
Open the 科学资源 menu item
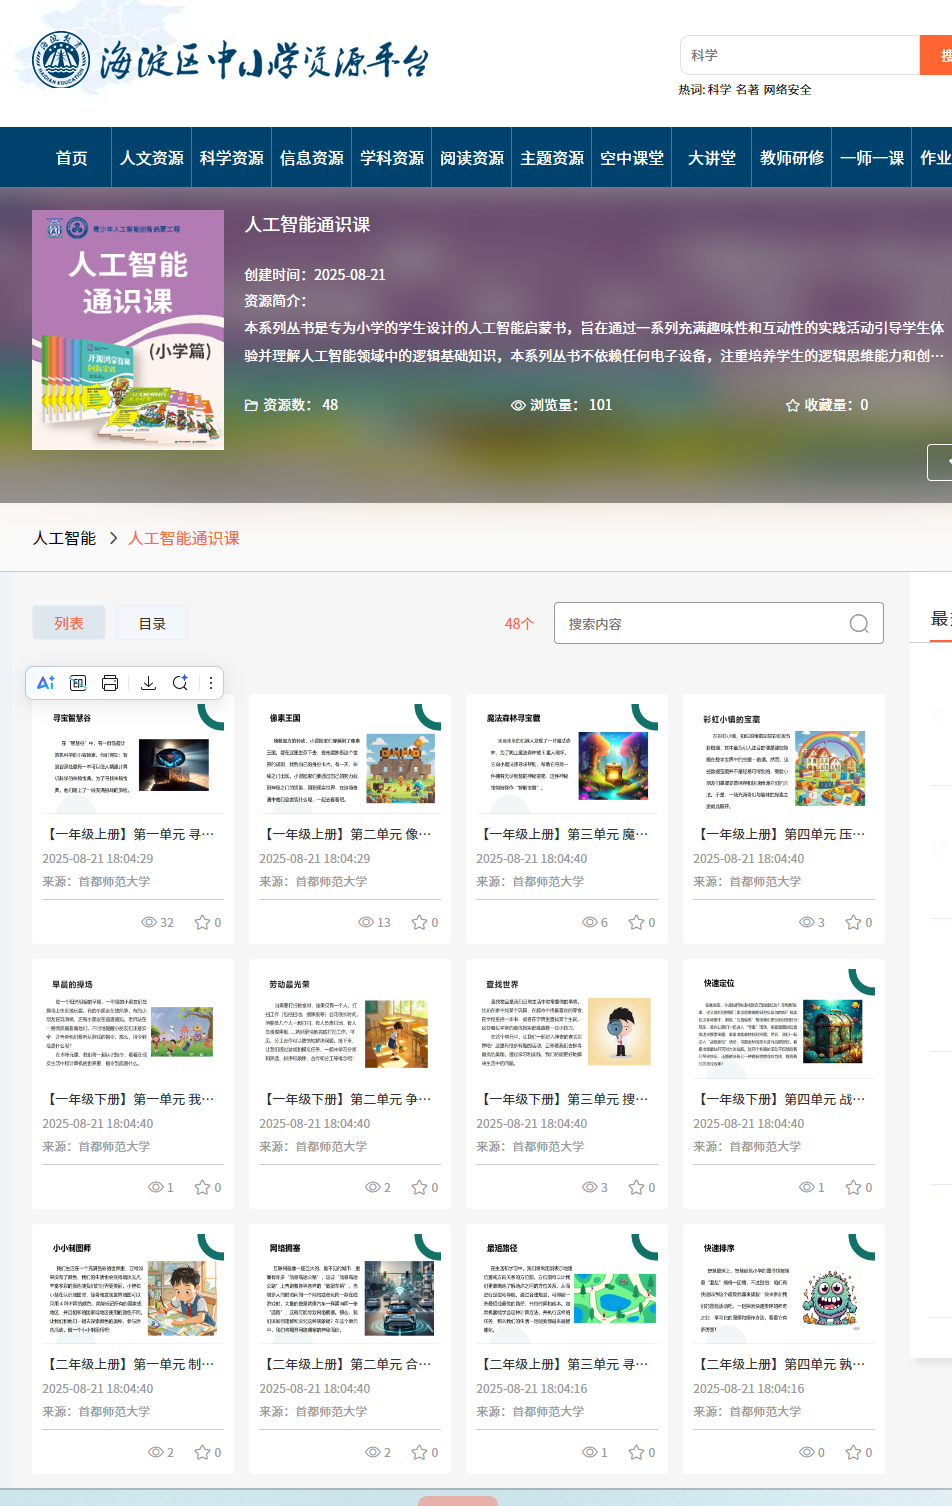(x=231, y=157)
